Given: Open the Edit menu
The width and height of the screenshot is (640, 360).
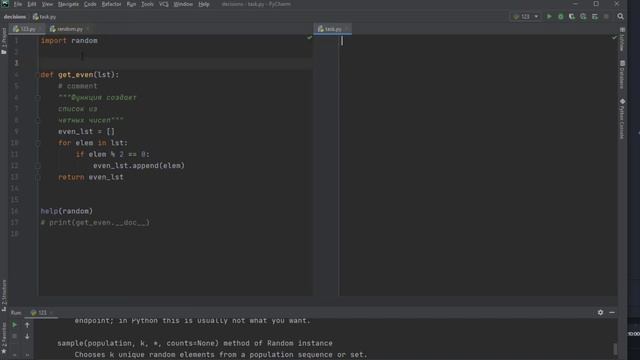Looking at the screenshot, I should (x=32, y=4).
